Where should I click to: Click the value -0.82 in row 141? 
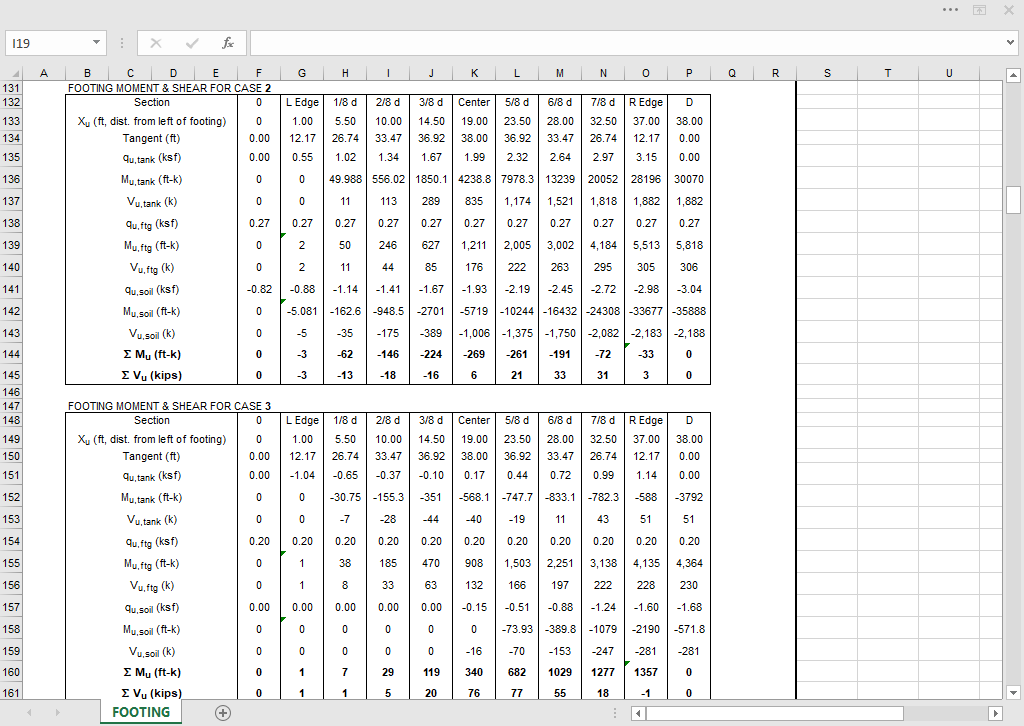259,289
